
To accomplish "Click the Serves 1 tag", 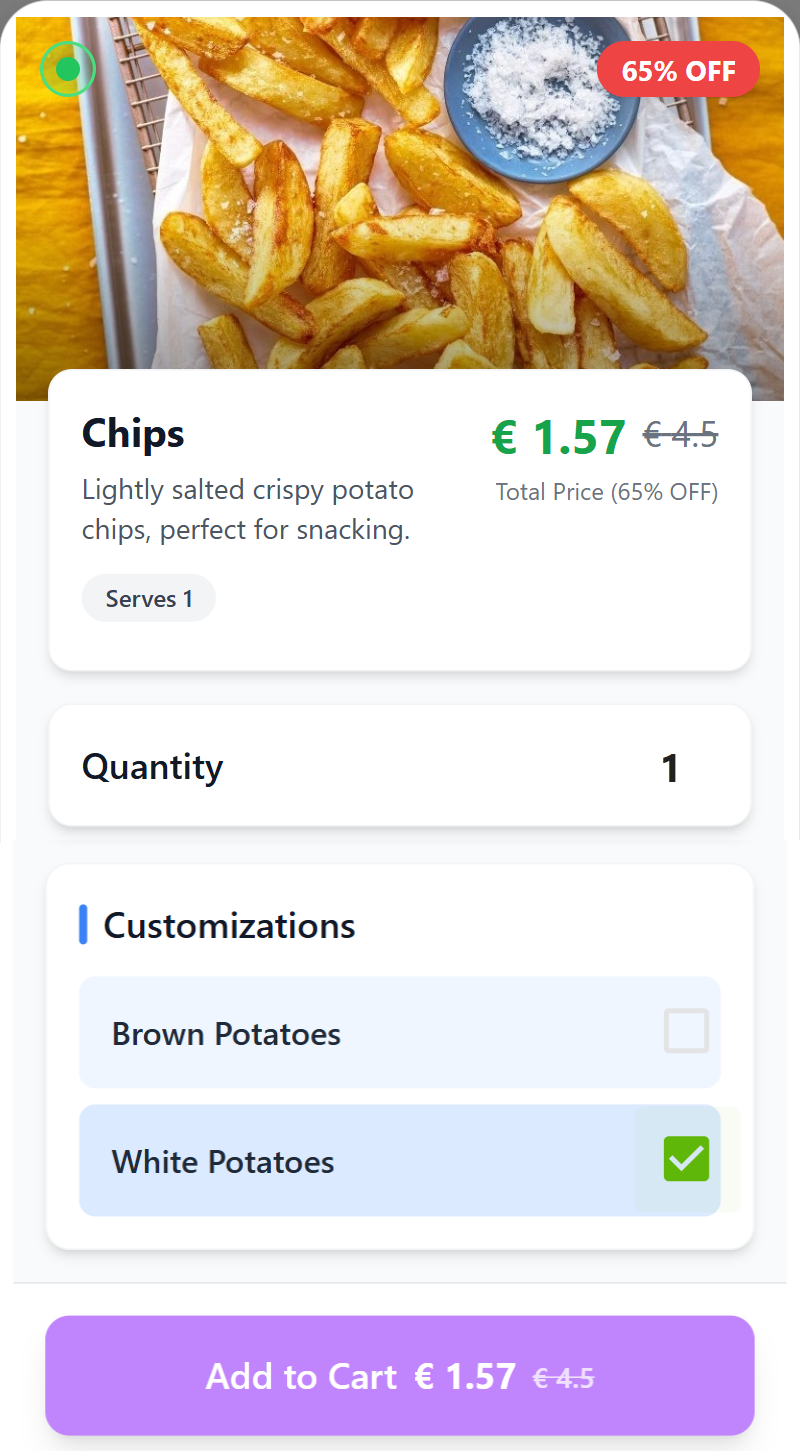I will (149, 599).
